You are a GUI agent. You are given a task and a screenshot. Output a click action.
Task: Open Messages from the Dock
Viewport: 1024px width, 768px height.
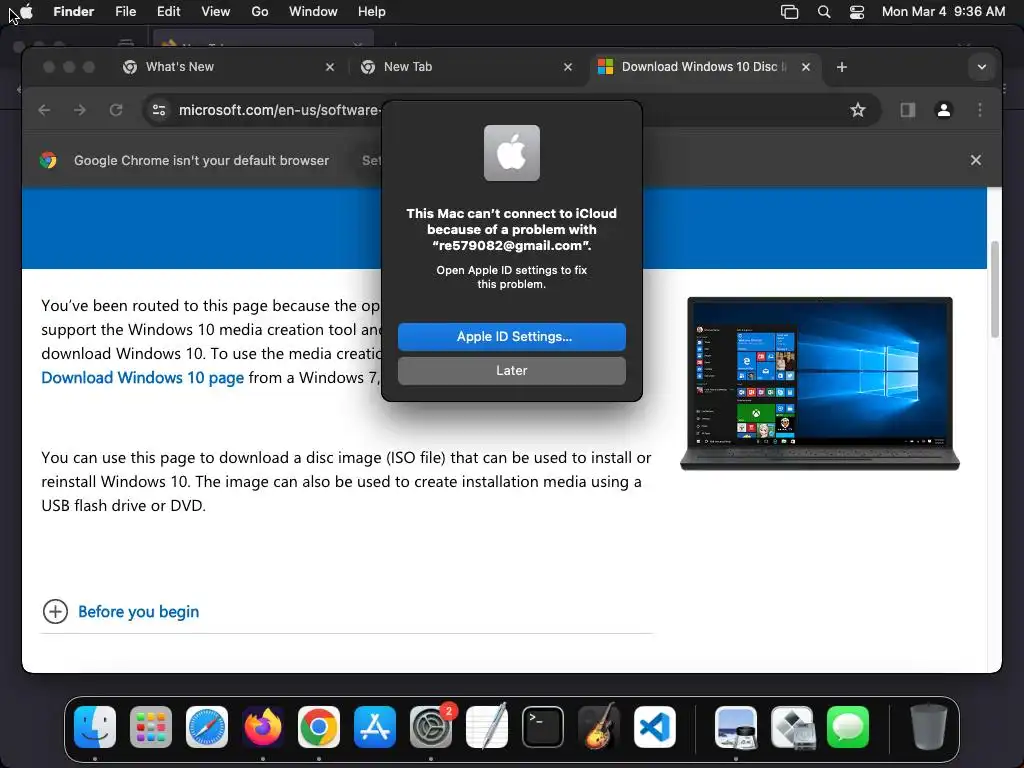848,727
